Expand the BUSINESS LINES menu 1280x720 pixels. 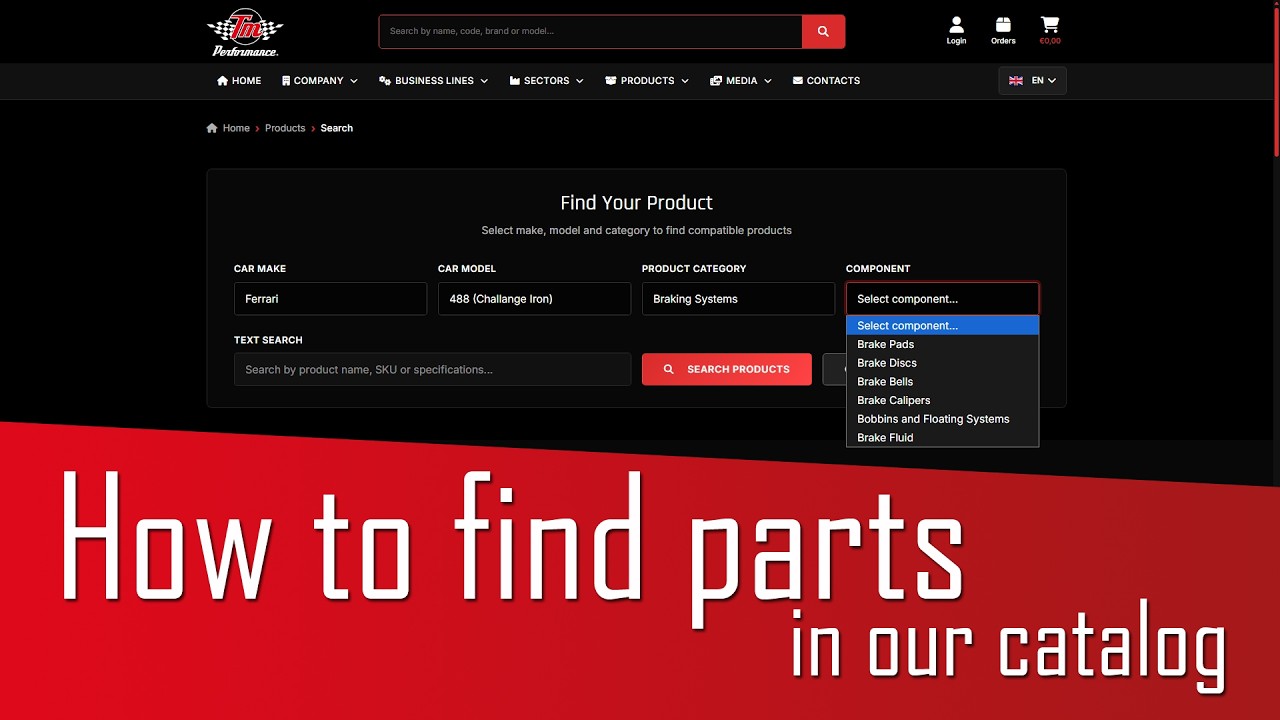[434, 81]
